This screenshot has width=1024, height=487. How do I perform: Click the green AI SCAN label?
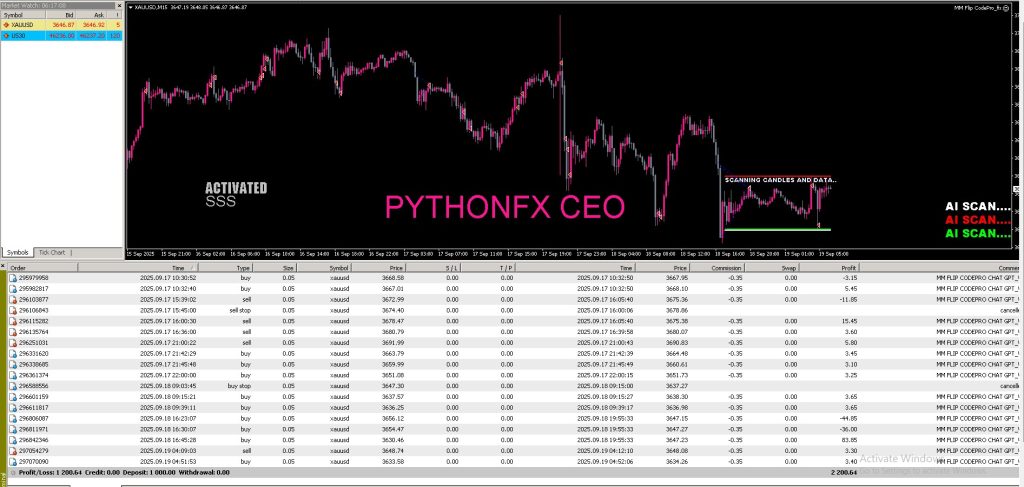click(x=978, y=233)
